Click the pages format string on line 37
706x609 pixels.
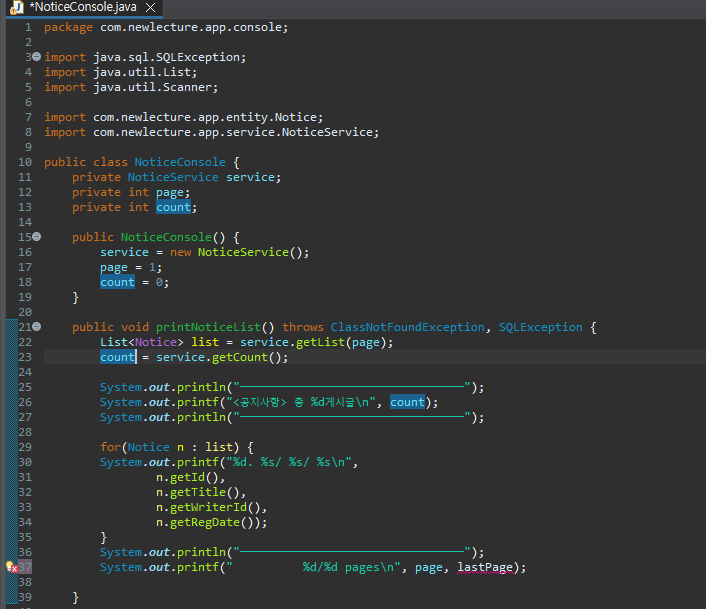click(313, 567)
